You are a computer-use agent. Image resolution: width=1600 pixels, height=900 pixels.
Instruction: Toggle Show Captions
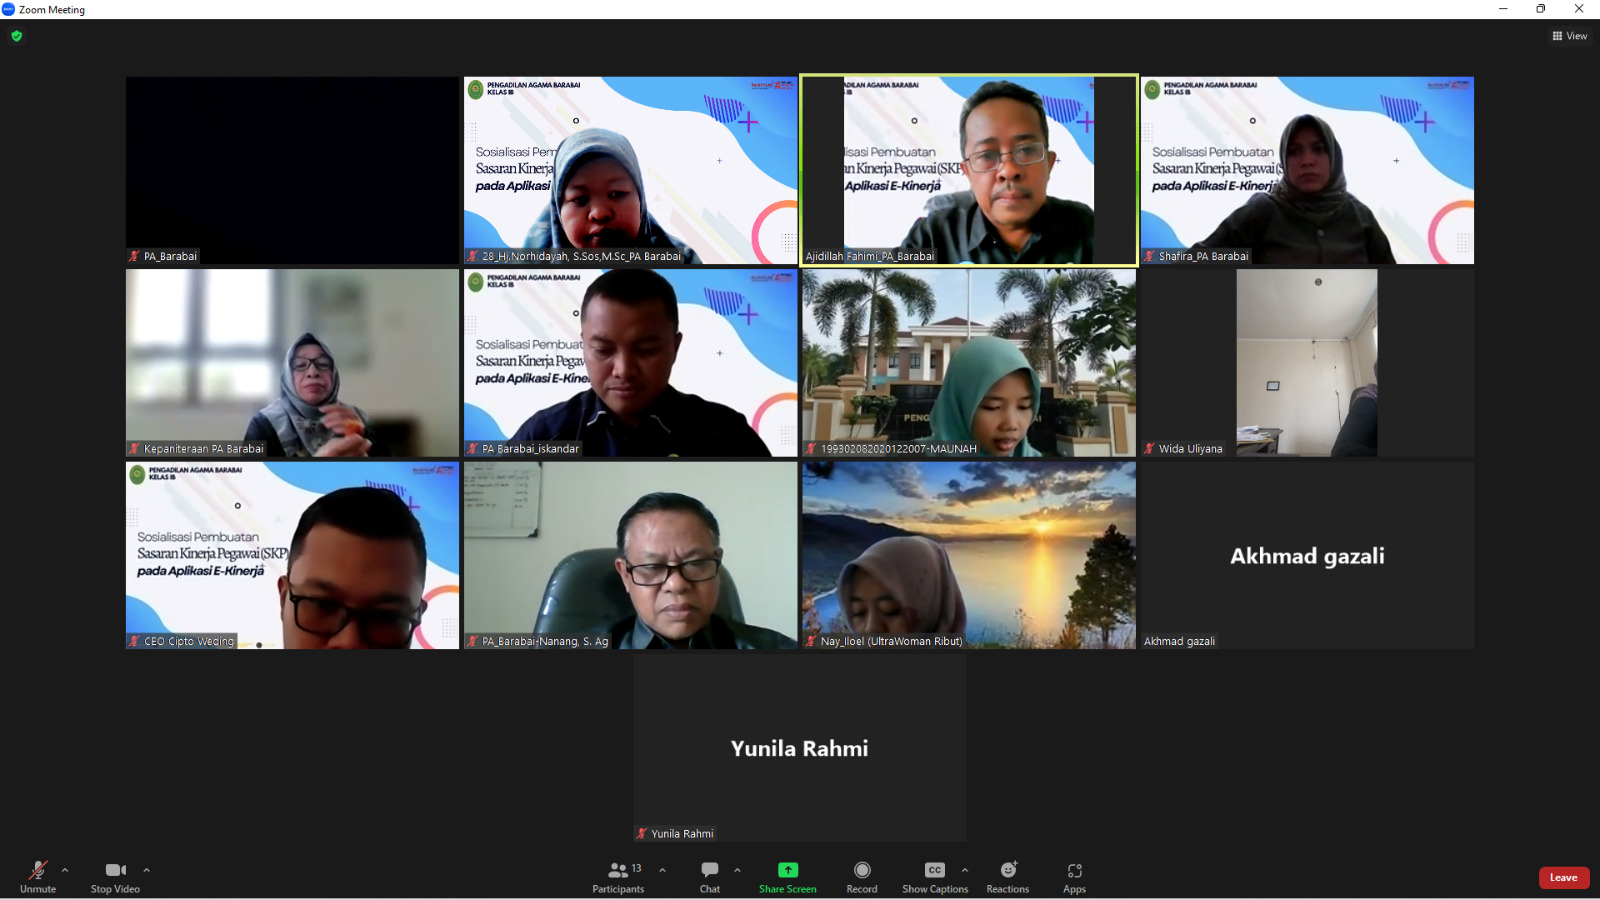tap(935, 876)
